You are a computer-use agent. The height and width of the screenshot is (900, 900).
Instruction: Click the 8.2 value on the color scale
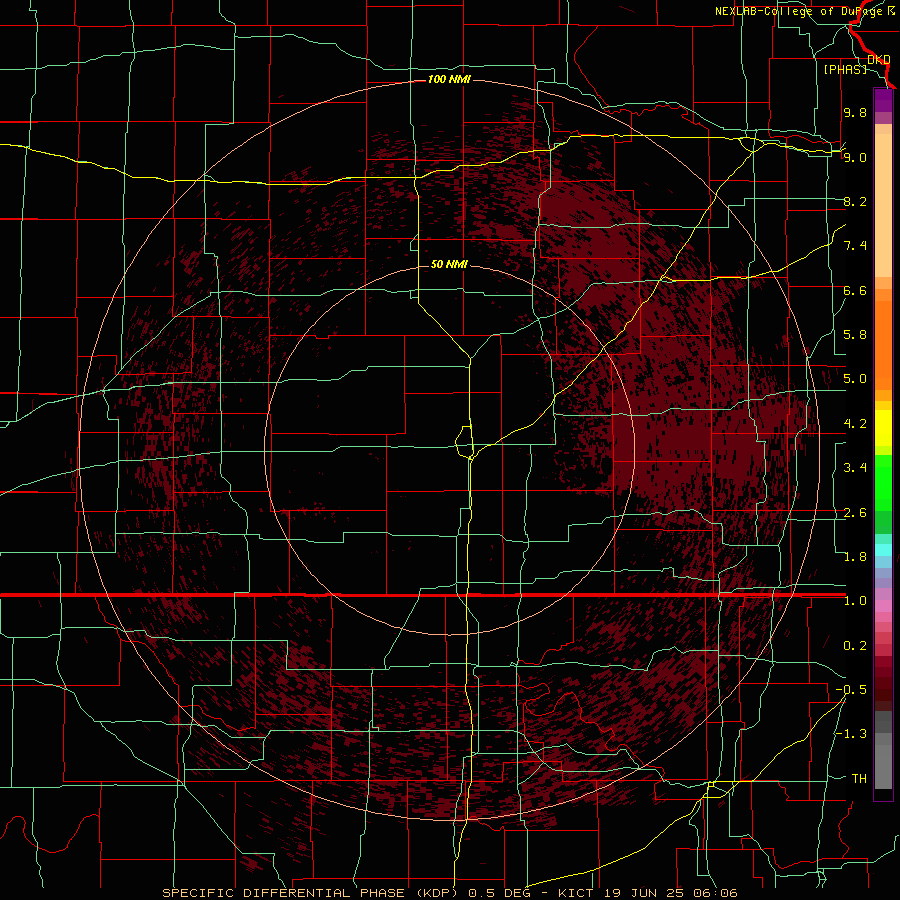[x=855, y=201]
